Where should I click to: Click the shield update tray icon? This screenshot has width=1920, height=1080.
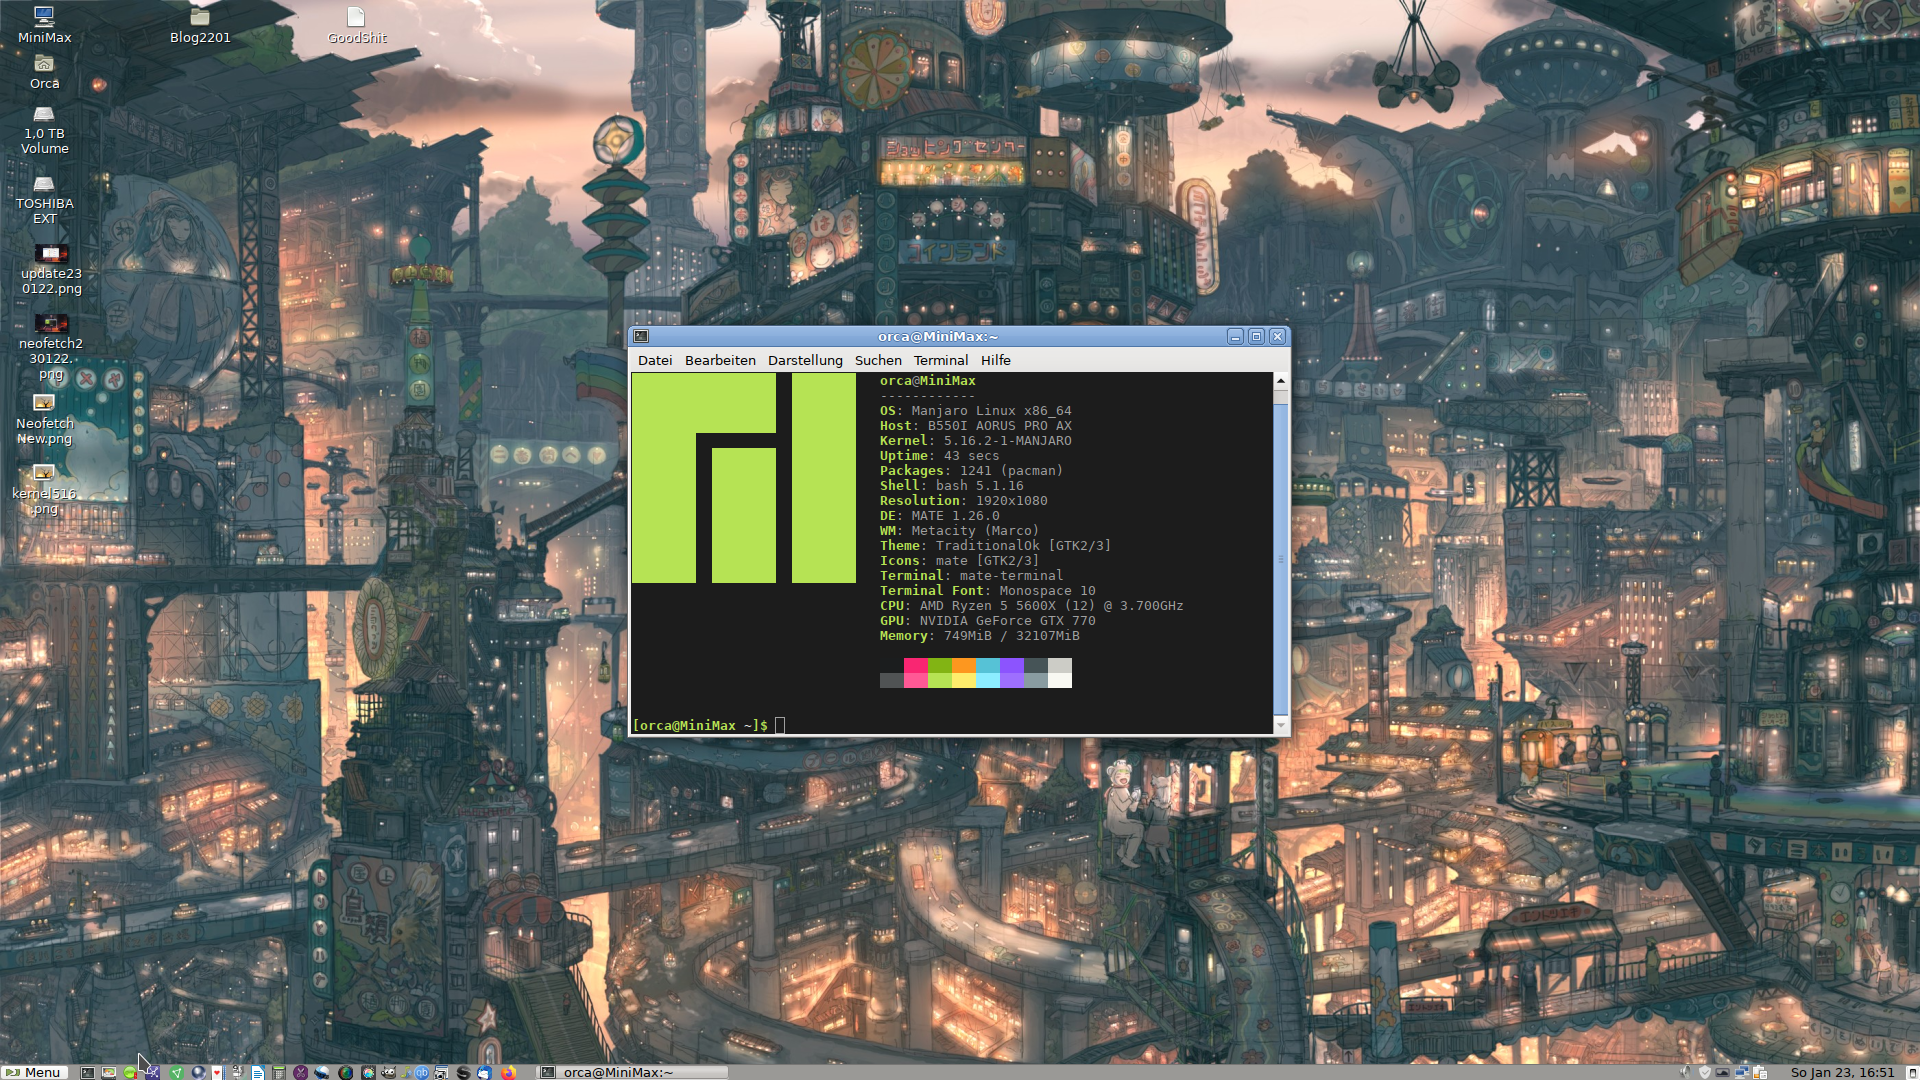(x=1705, y=1072)
